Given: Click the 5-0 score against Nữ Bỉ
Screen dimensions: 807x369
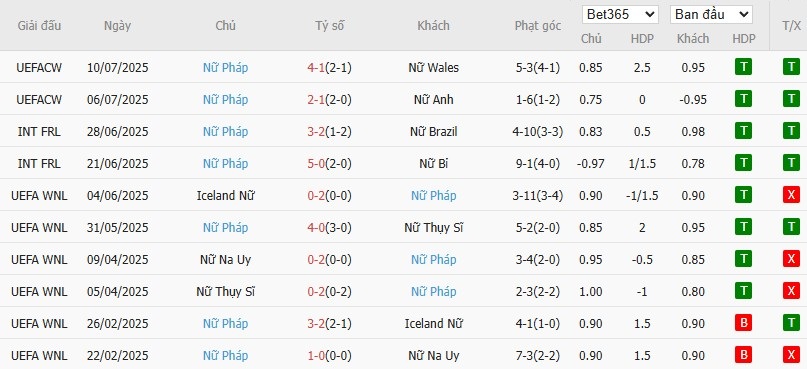Looking at the screenshot, I should (x=315, y=164).
